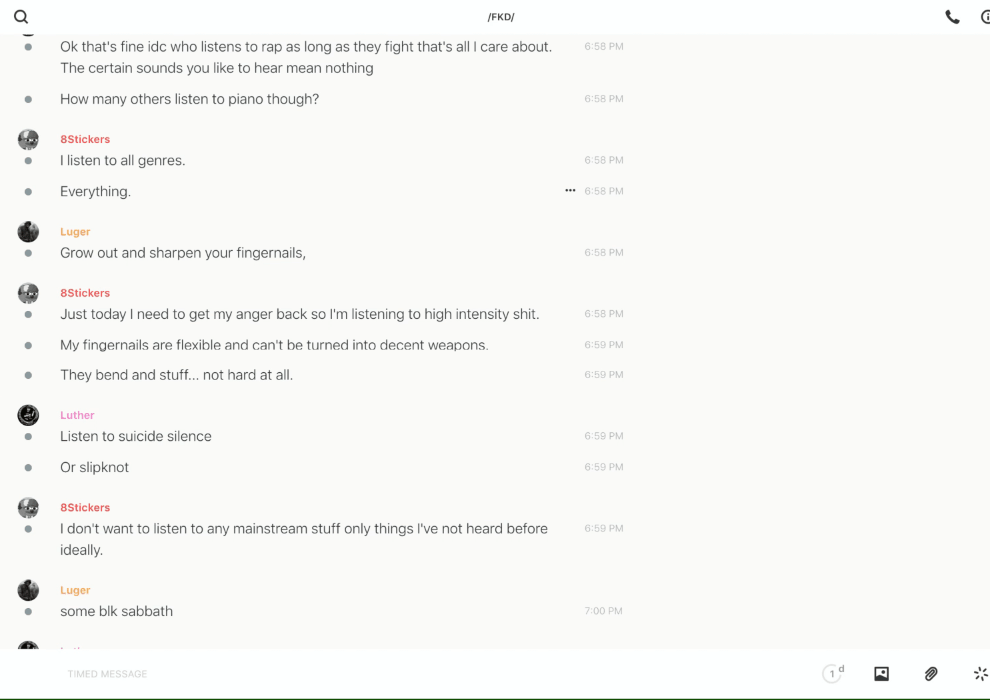Open conversation info panel icon
Screen dimensions: 990x700
tap(984, 17)
